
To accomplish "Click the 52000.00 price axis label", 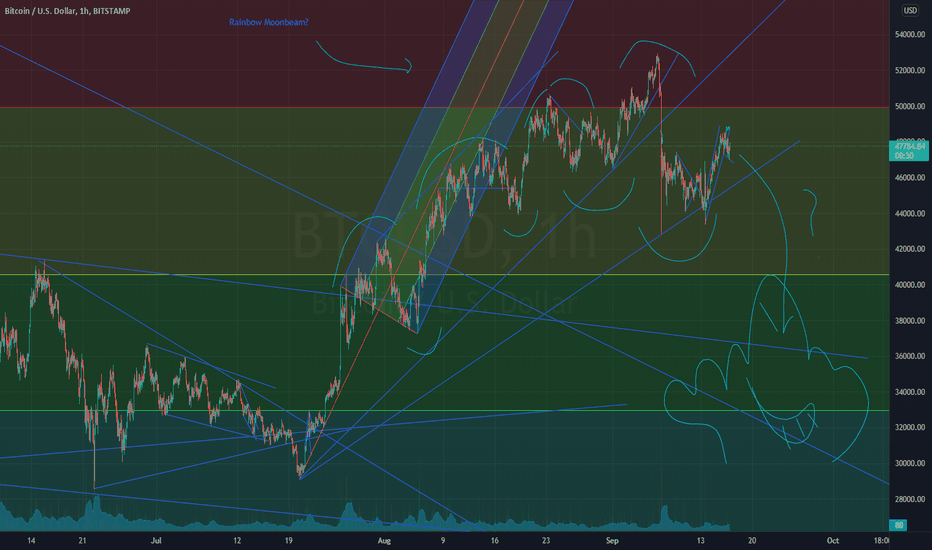I will [x=909, y=71].
